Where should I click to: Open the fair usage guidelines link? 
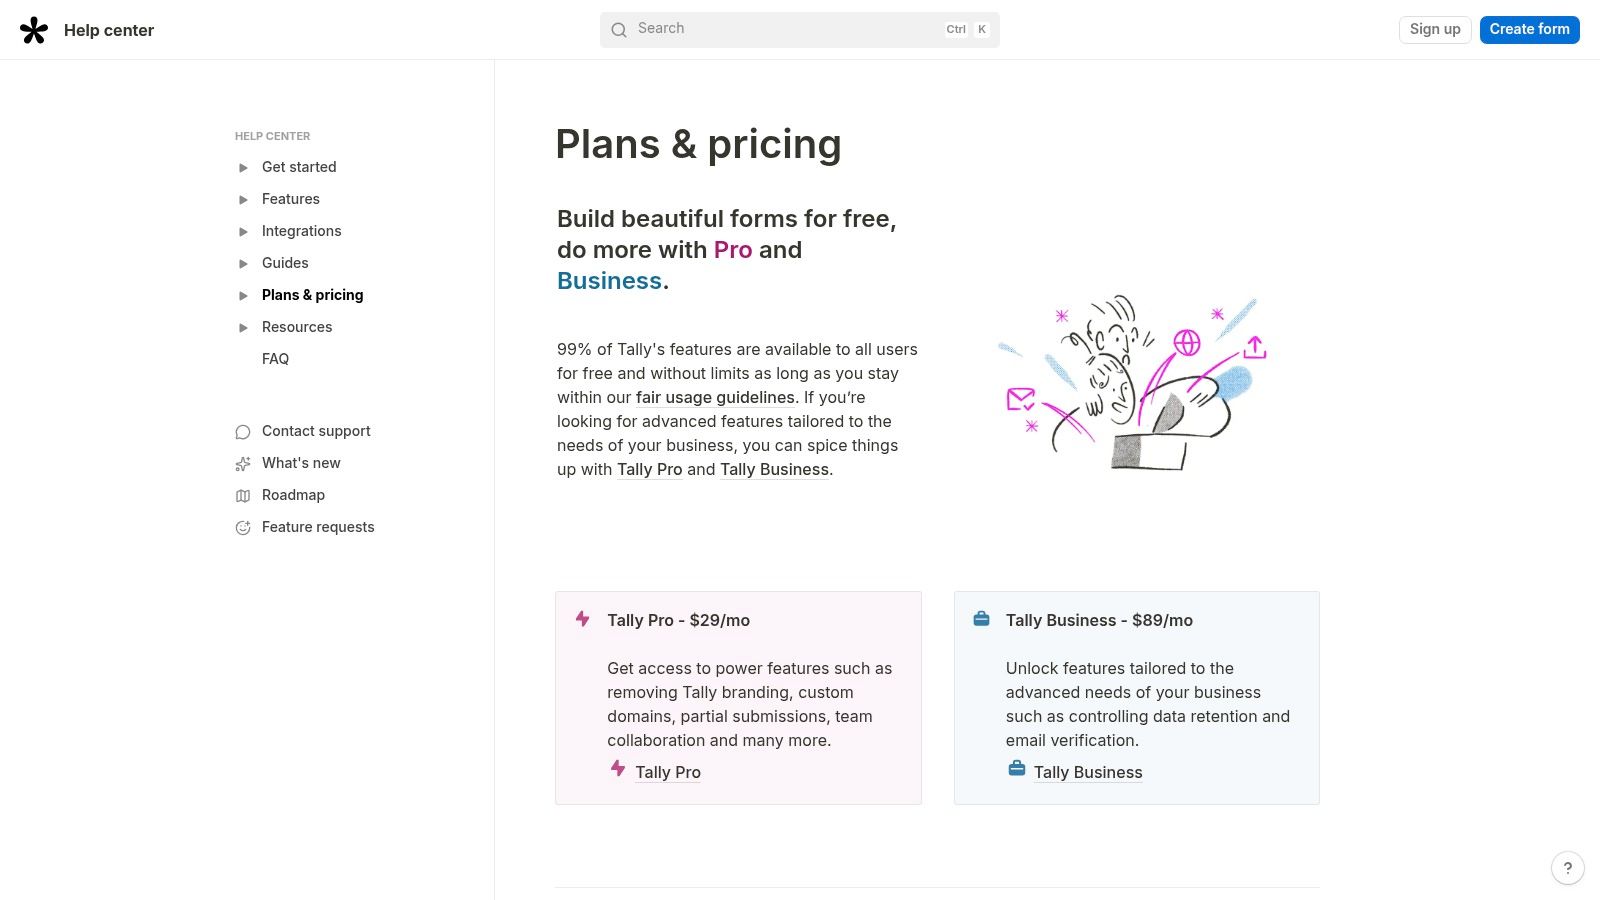(715, 397)
